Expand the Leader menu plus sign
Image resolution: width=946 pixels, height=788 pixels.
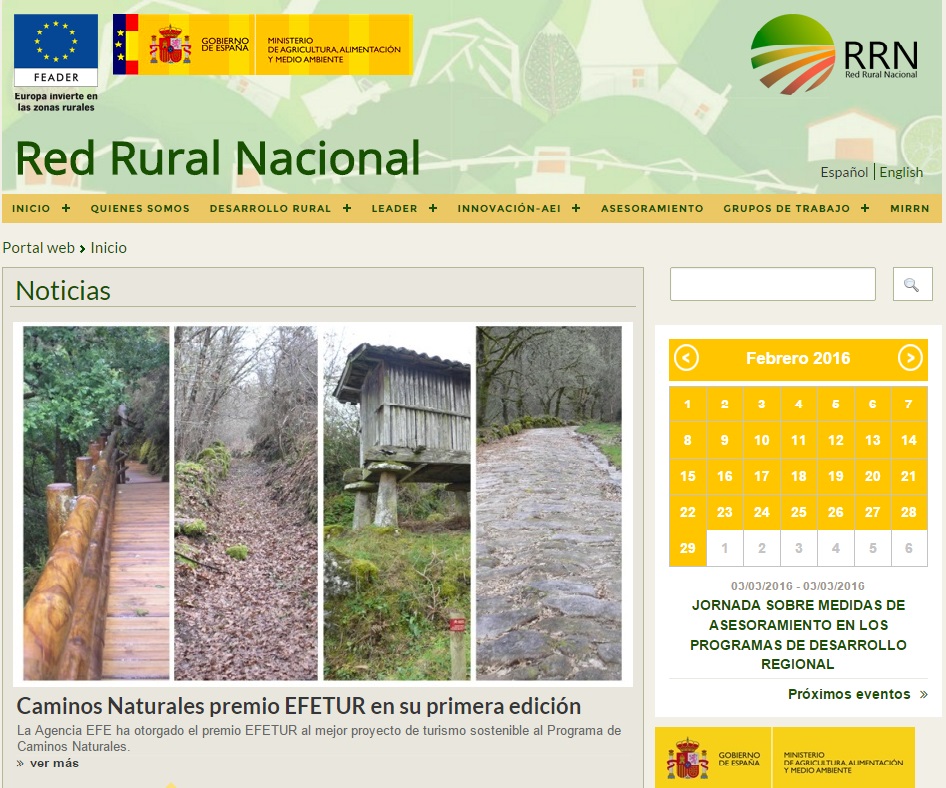pos(433,208)
